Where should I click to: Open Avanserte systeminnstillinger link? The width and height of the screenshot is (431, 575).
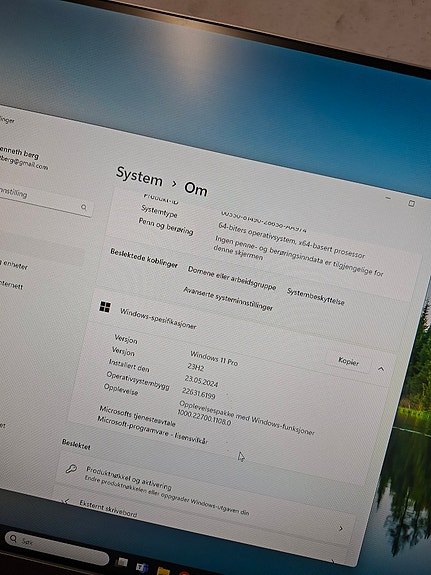[x=228, y=299]
